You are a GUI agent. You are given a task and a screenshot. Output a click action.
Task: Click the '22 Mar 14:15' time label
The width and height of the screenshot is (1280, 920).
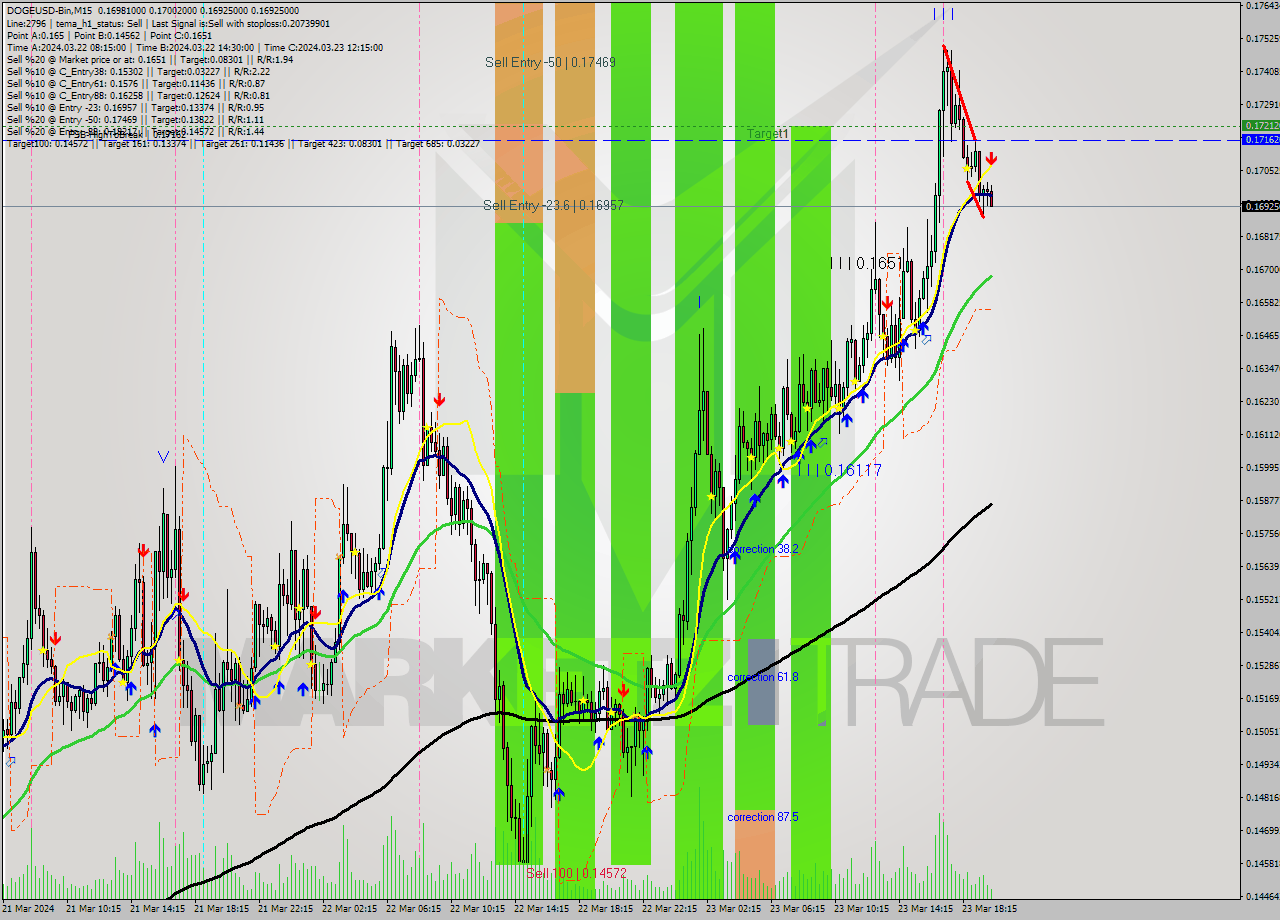pos(541,910)
